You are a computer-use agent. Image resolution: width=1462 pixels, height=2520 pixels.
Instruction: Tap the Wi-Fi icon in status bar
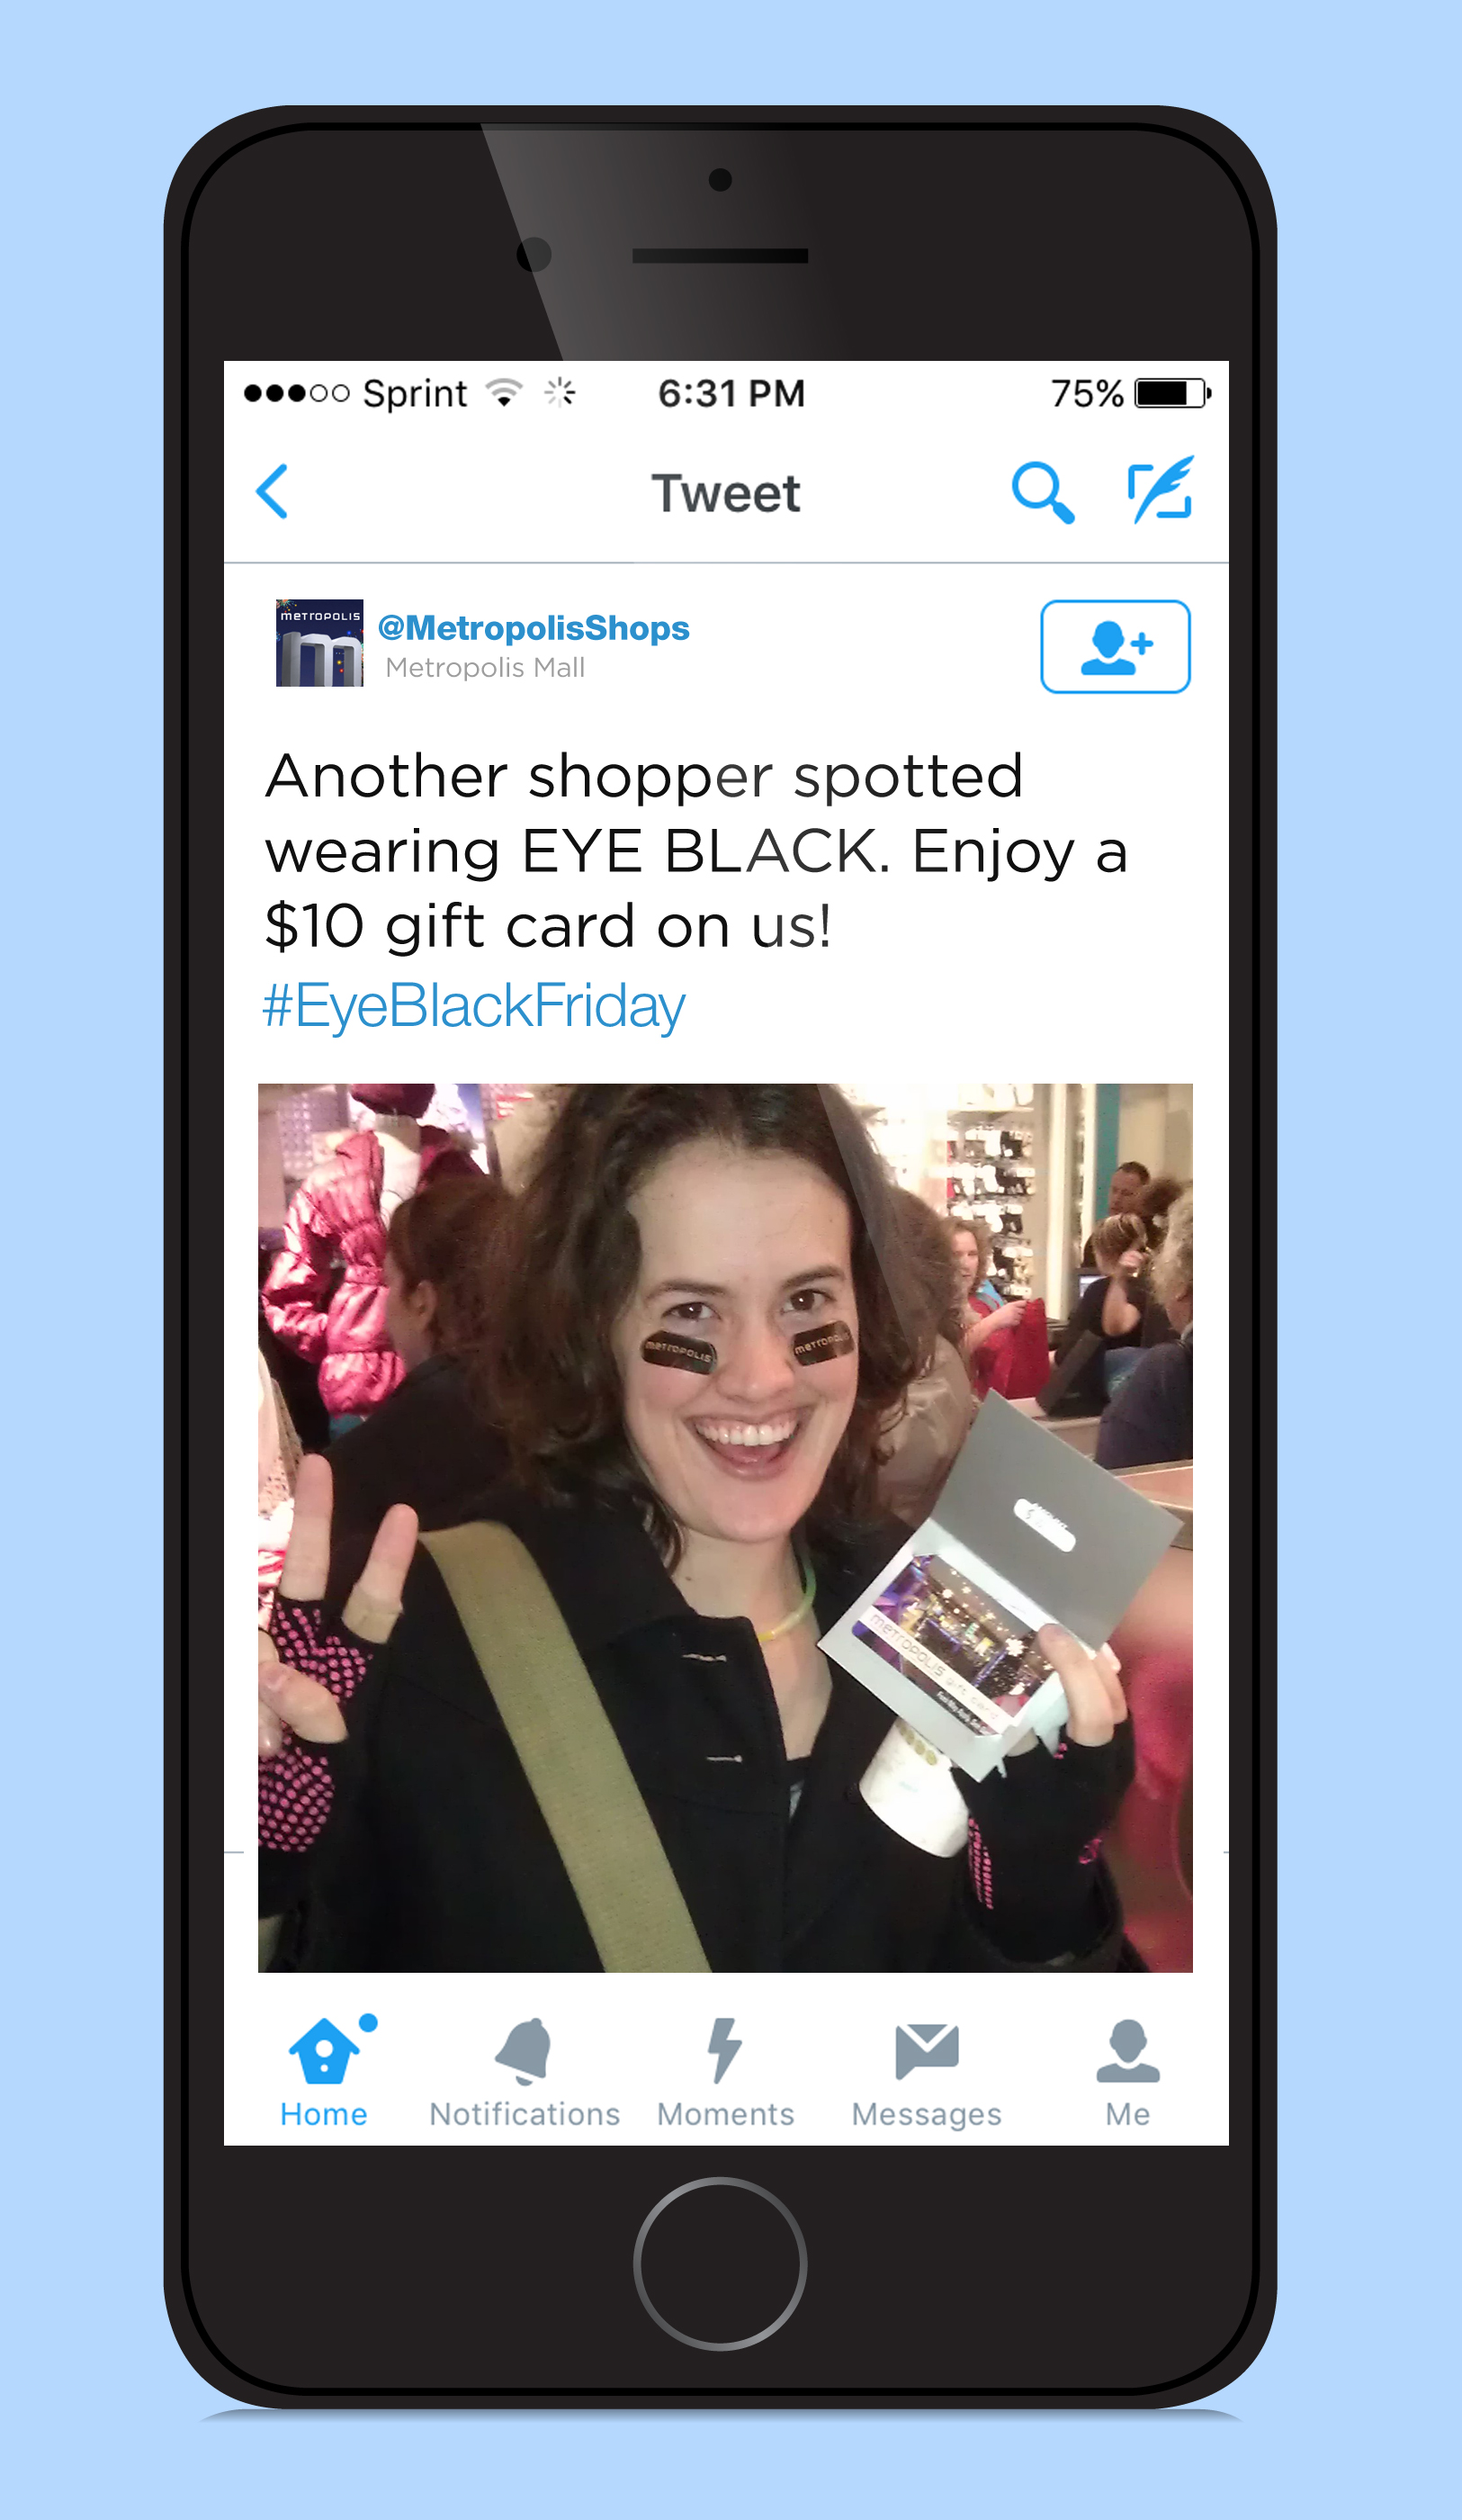(505, 392)
